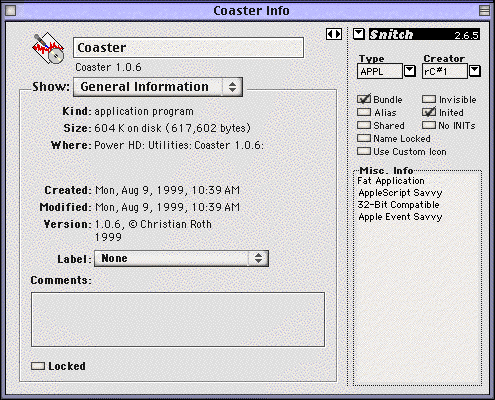Click the Where path text

point(179,145)
